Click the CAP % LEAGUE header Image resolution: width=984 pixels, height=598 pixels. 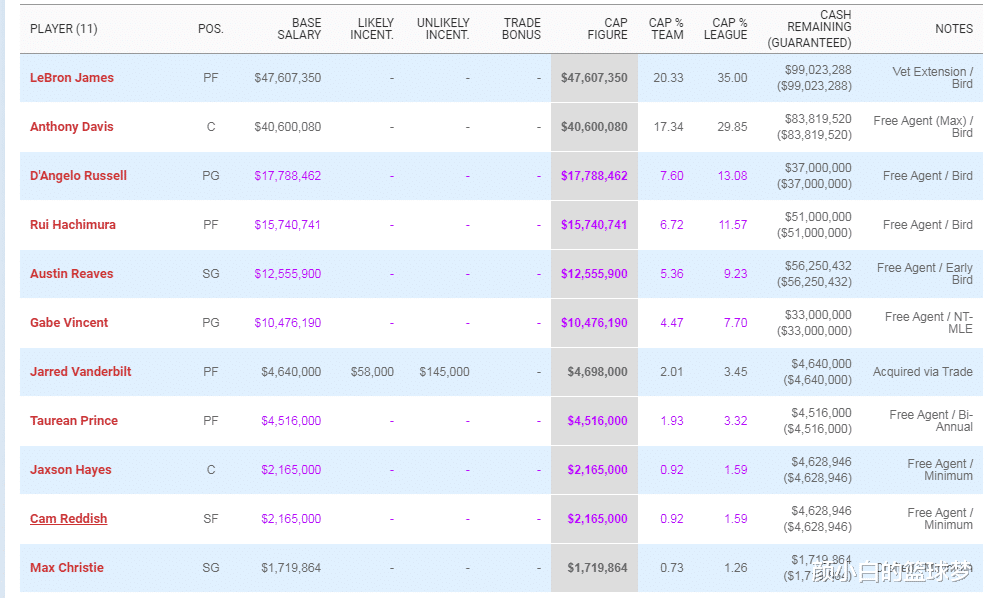coord(725,29)
